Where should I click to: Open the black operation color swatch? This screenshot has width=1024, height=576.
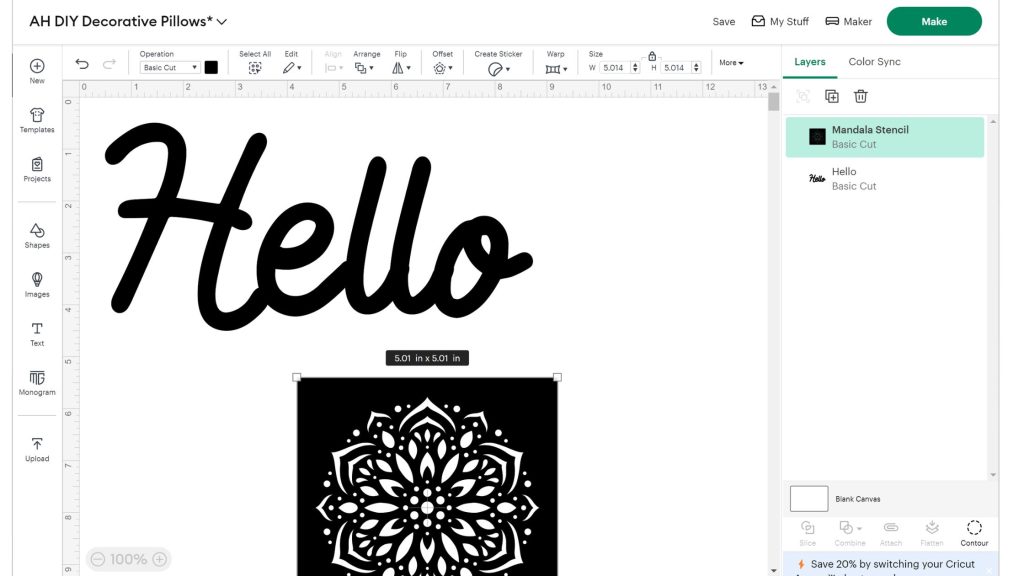[211, 68]
